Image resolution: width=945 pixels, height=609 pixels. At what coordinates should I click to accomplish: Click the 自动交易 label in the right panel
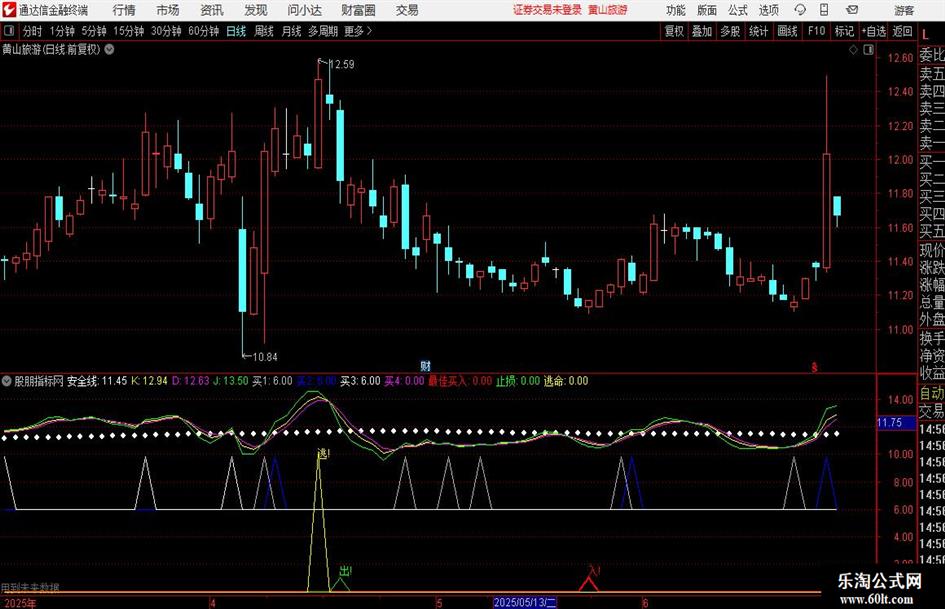(932, 402)
